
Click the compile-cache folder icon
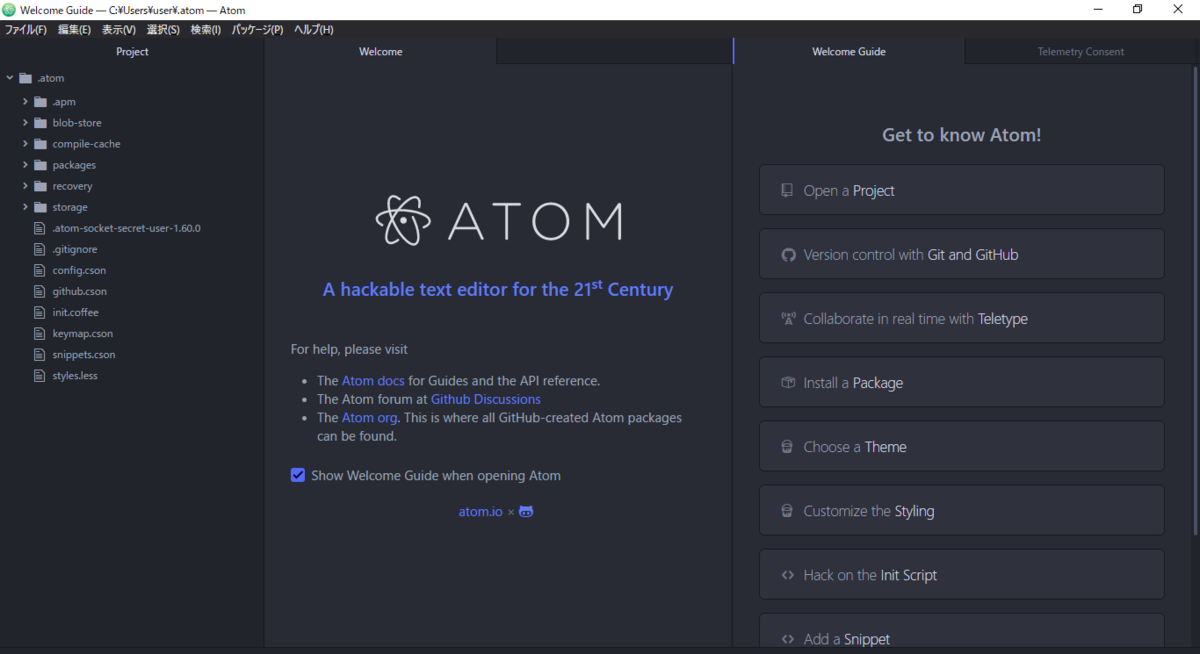pyautogui.click(x=41, y=144)
